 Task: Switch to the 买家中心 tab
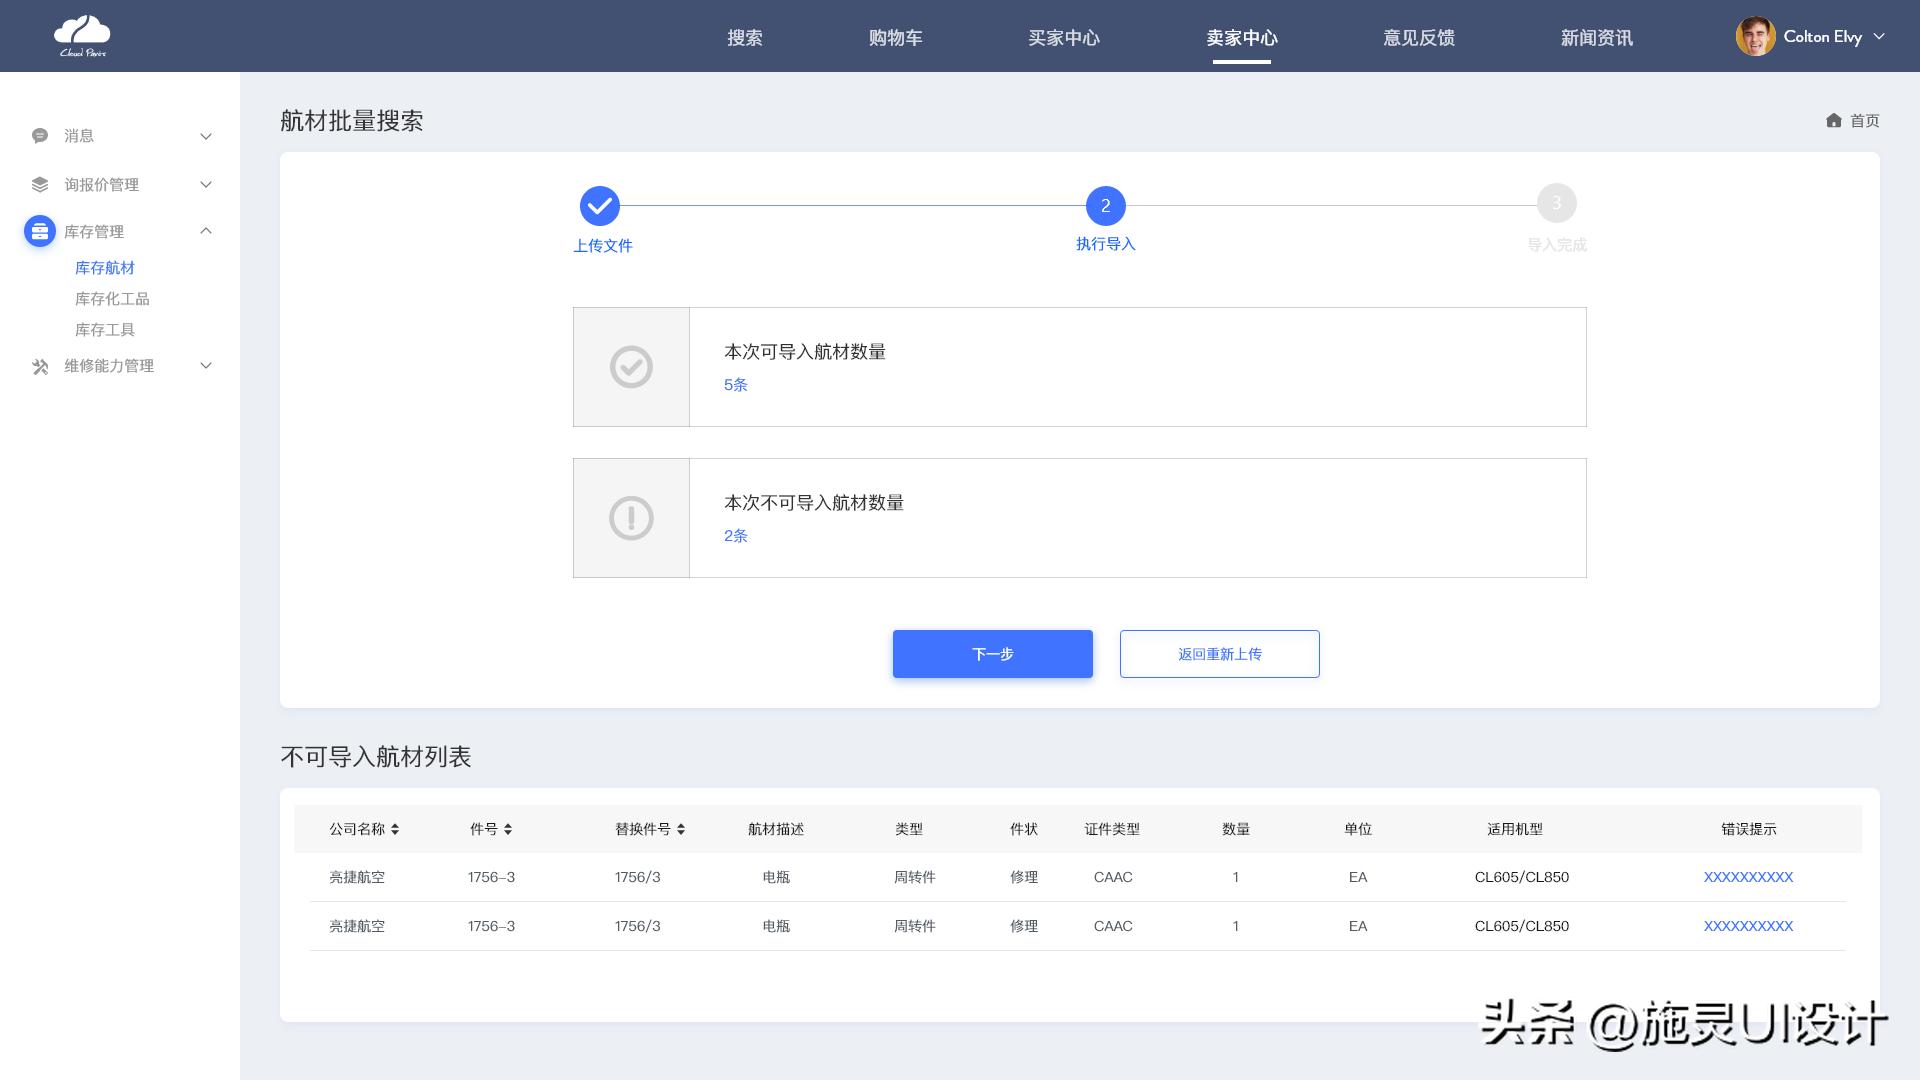point(1064,37)
